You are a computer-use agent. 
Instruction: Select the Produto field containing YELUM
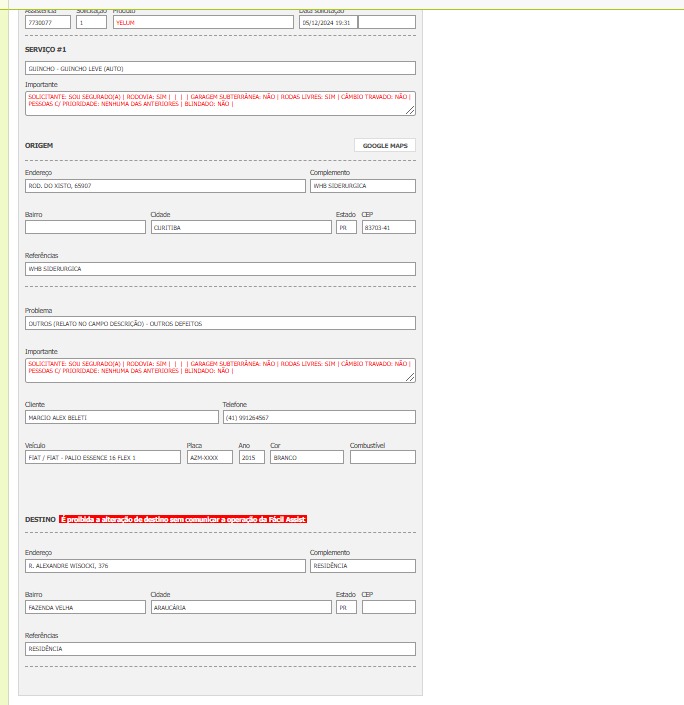(203, 22)
